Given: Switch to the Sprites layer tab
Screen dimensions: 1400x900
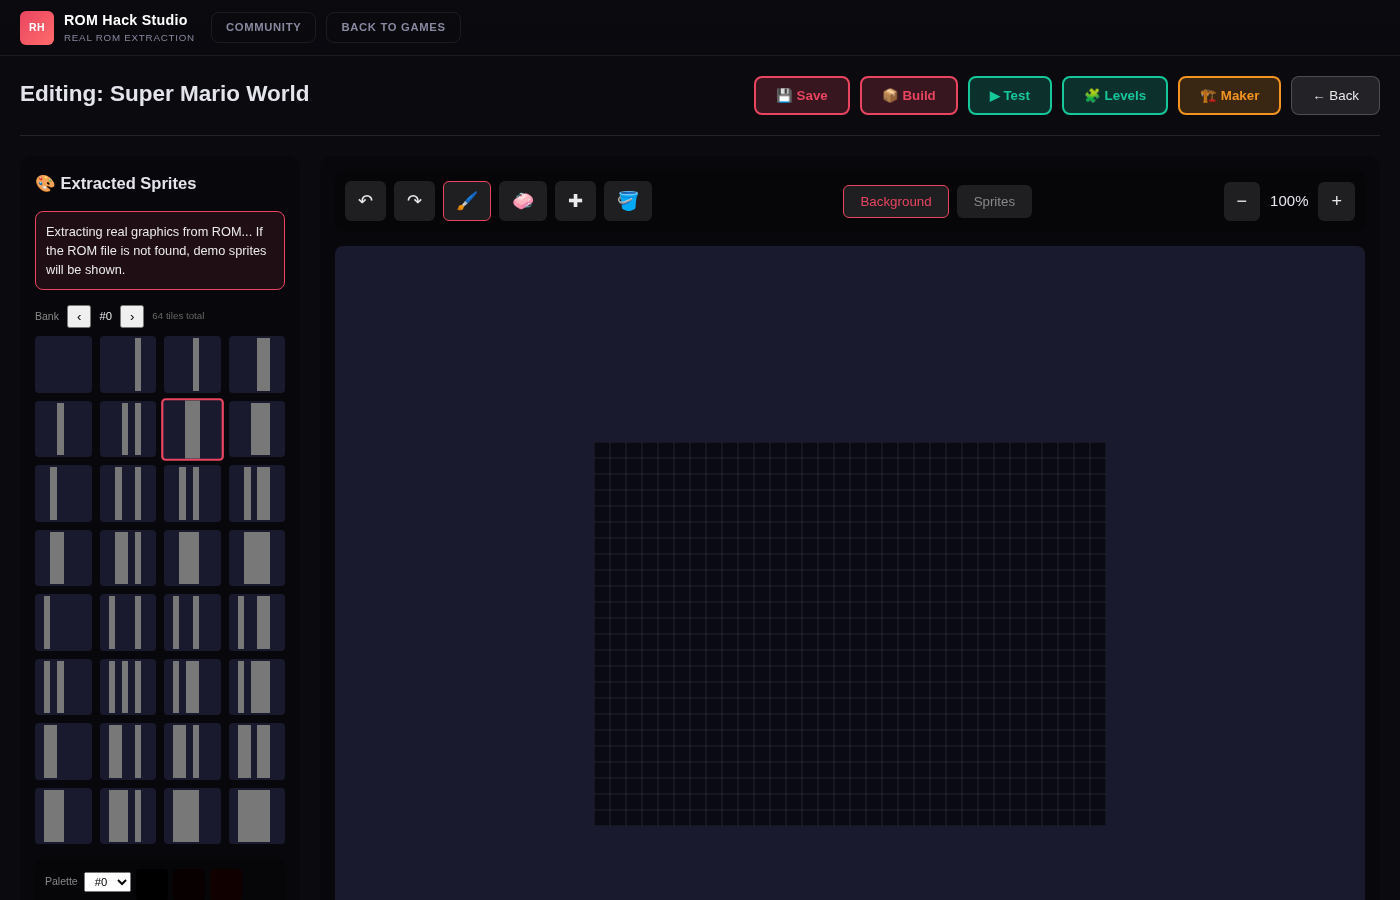Looking at the screenshot, I should click(994, 201).
